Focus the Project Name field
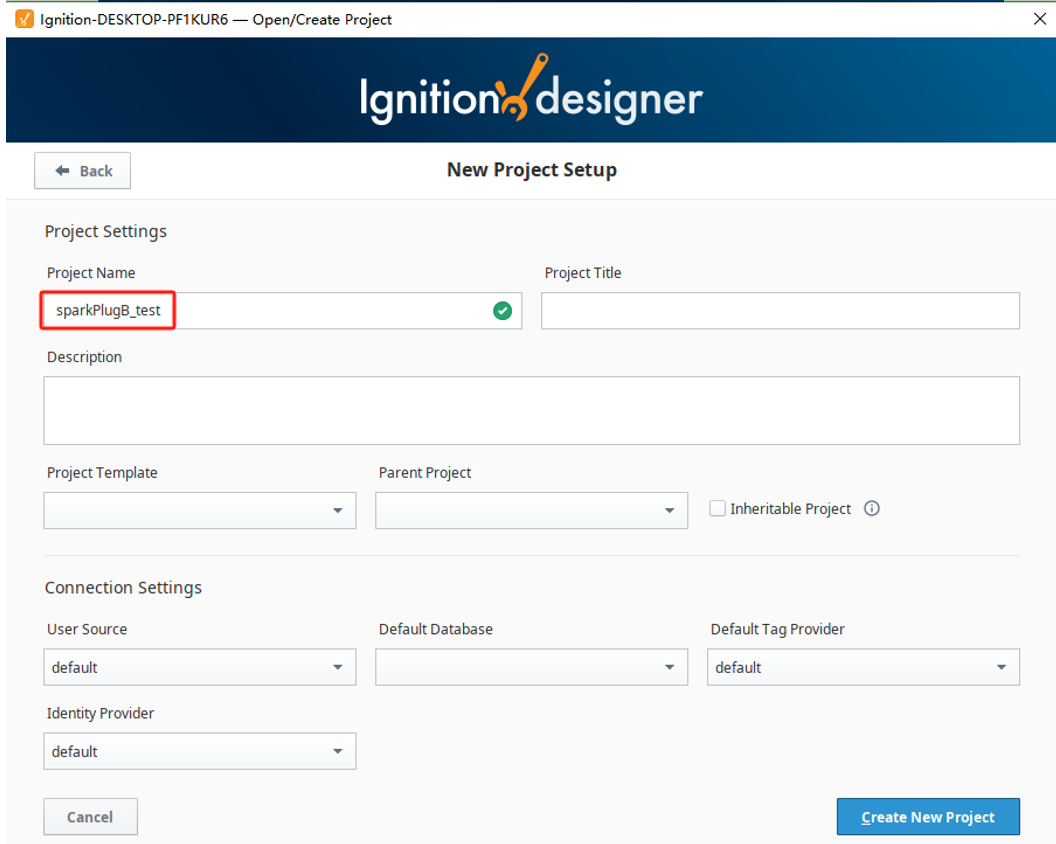Image resolution: width=1056 pixels, height=844 pixels. [283, 311]
